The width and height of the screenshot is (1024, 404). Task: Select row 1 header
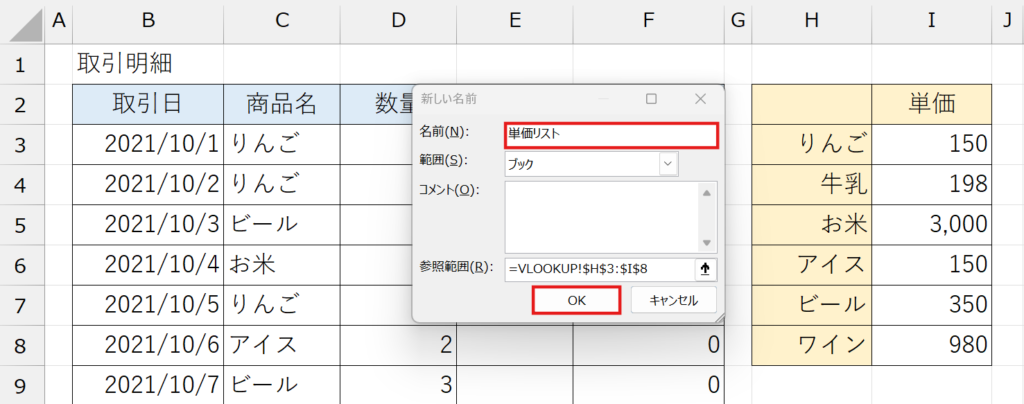[23, 64]
